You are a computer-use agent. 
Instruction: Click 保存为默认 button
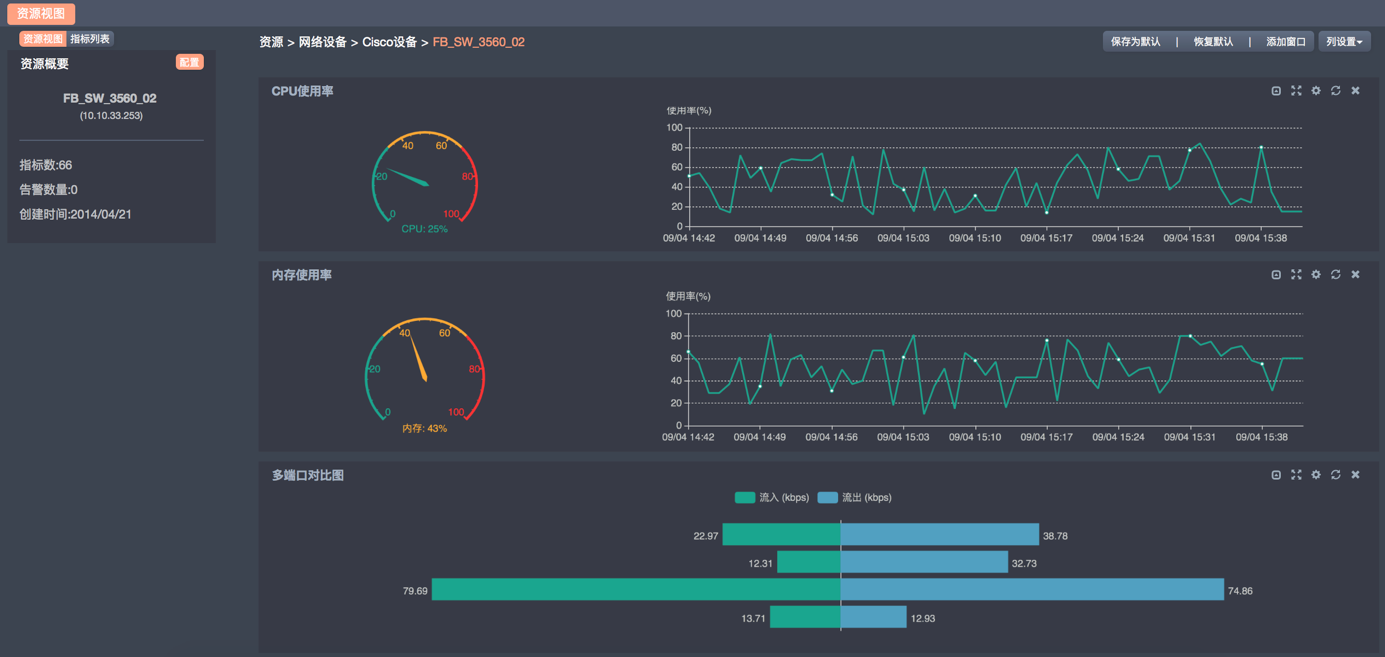pyautogui.click(x=1136, y=42)
